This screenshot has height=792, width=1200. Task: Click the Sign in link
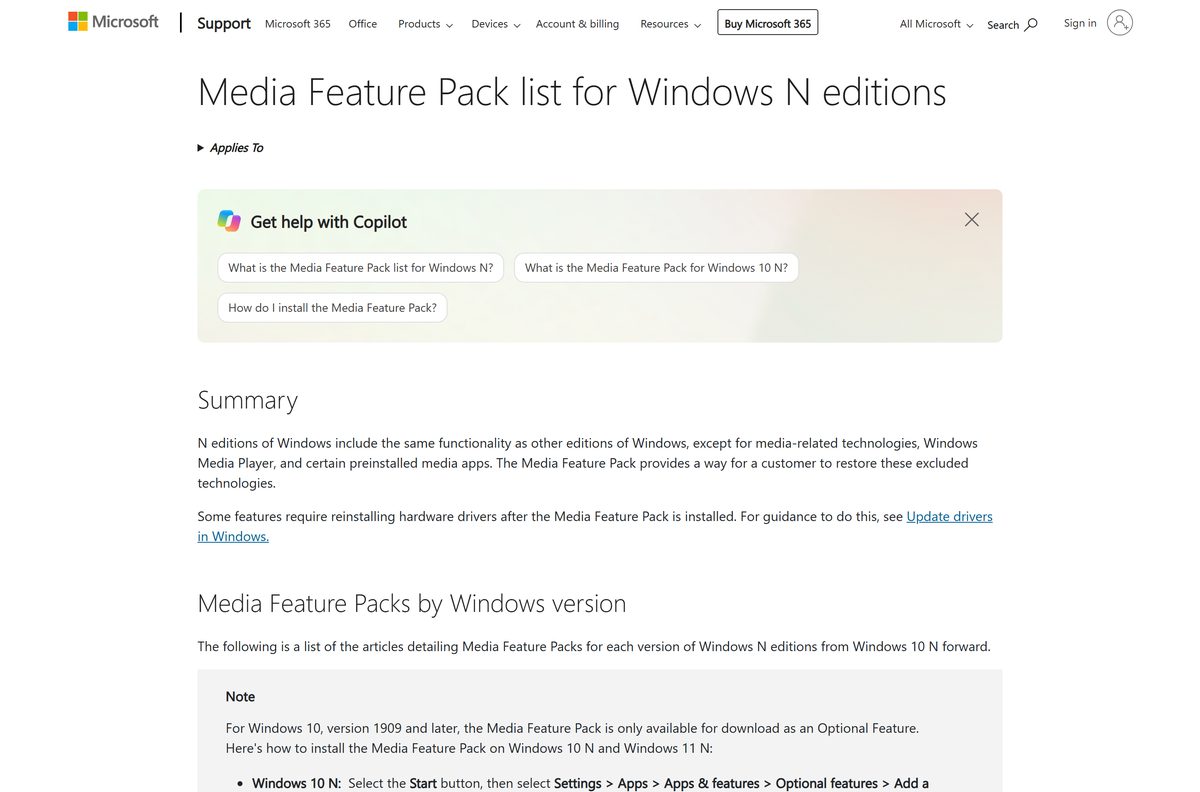(1080, 23)
